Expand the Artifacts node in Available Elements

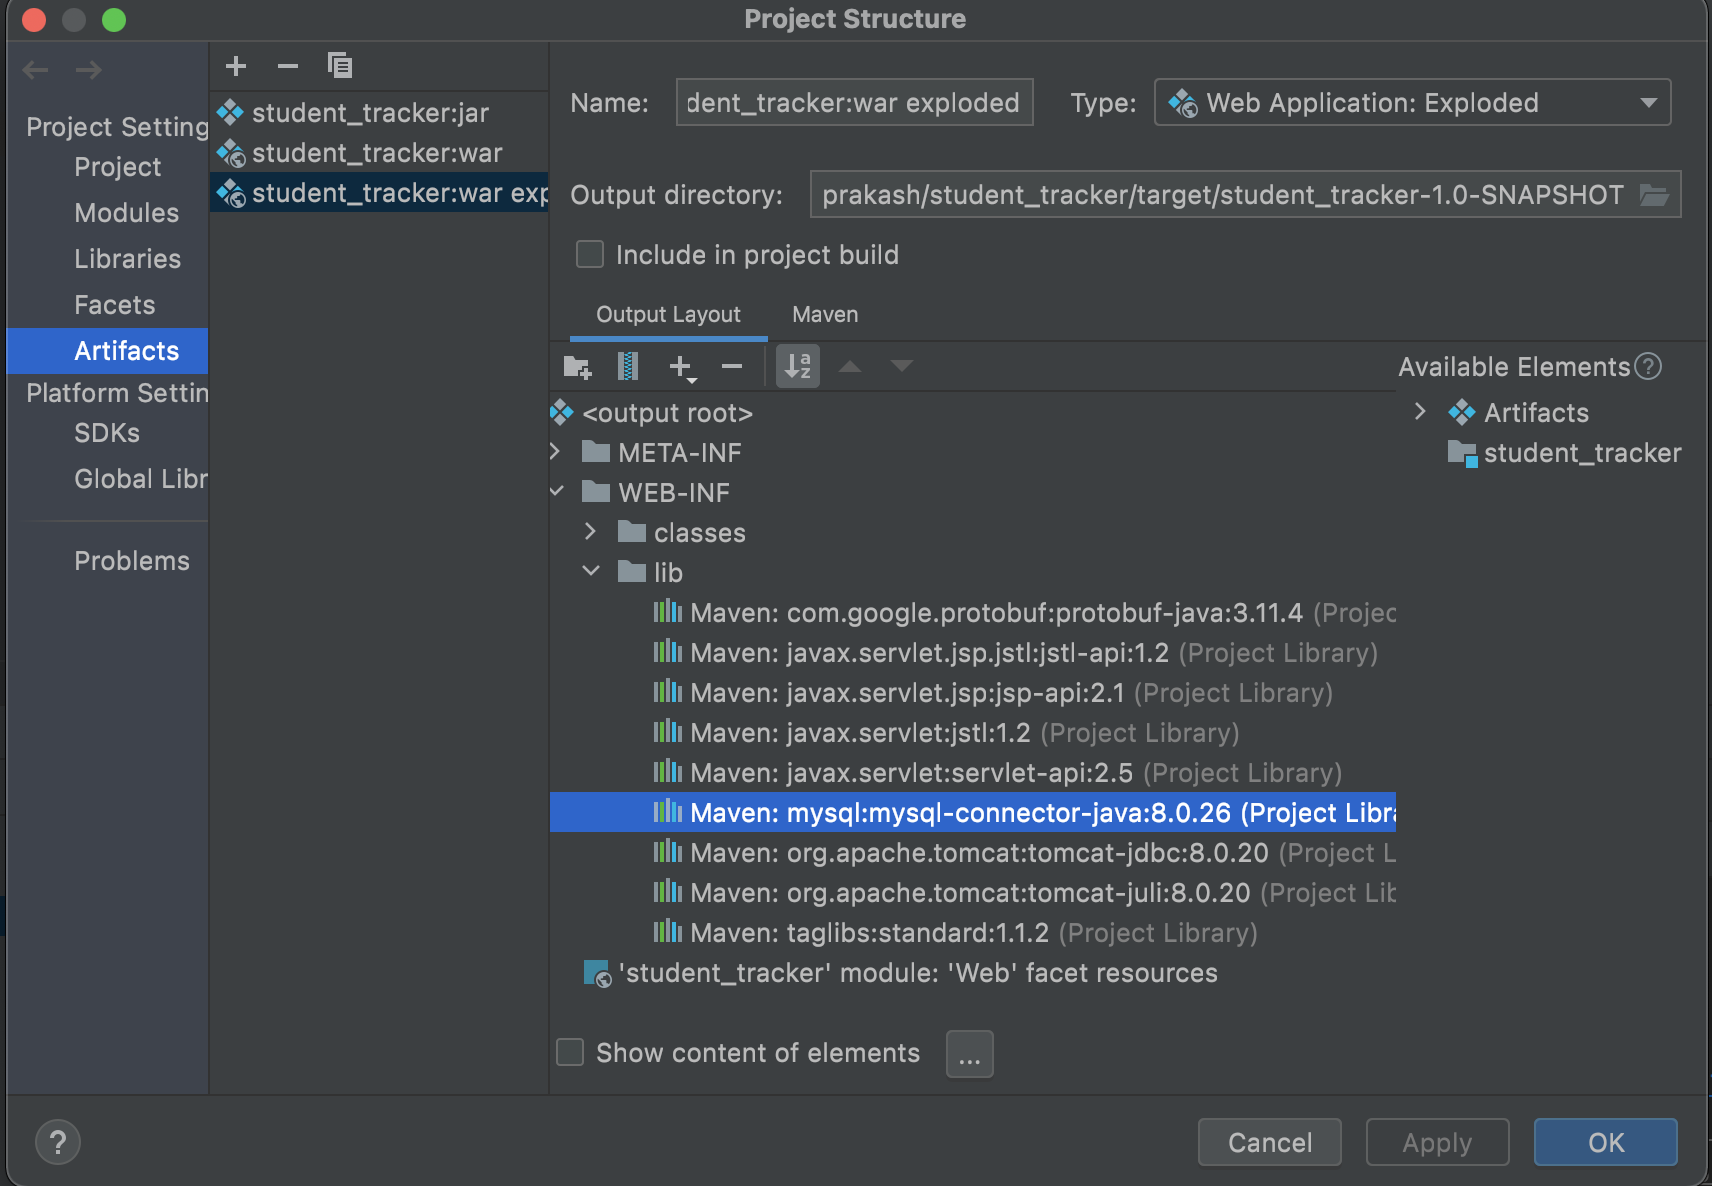point(1420,412)
